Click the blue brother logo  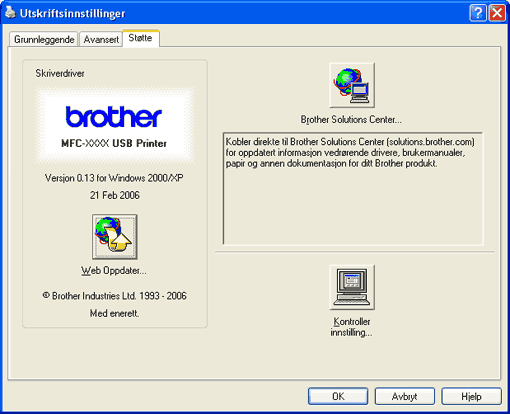click(114, 117)
